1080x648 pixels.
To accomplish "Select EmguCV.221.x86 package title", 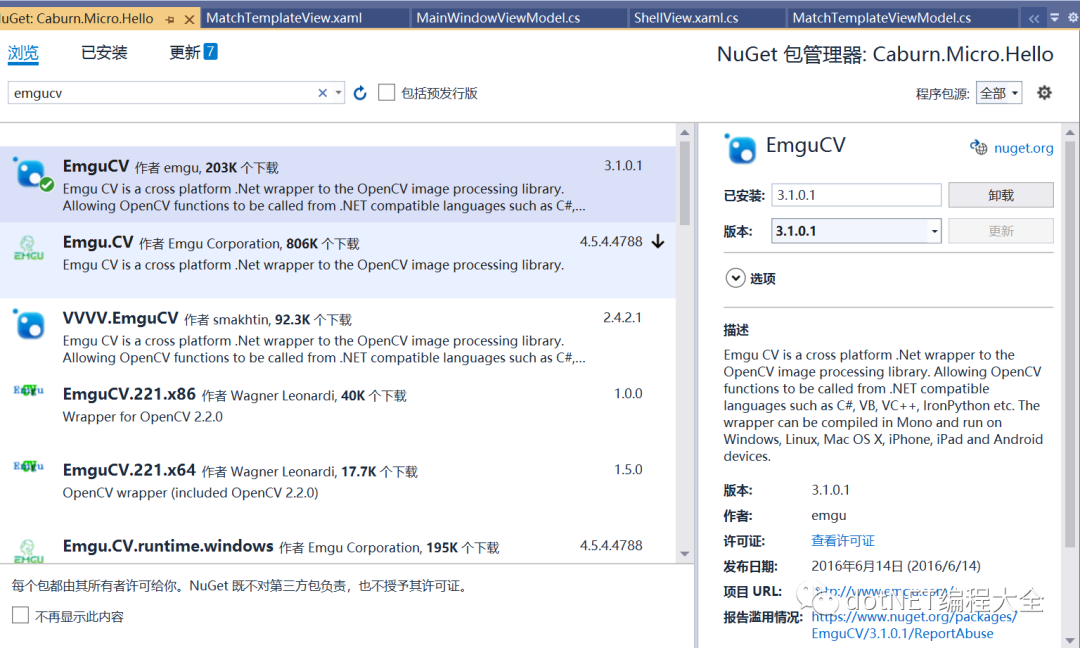I will coord(129,394).
